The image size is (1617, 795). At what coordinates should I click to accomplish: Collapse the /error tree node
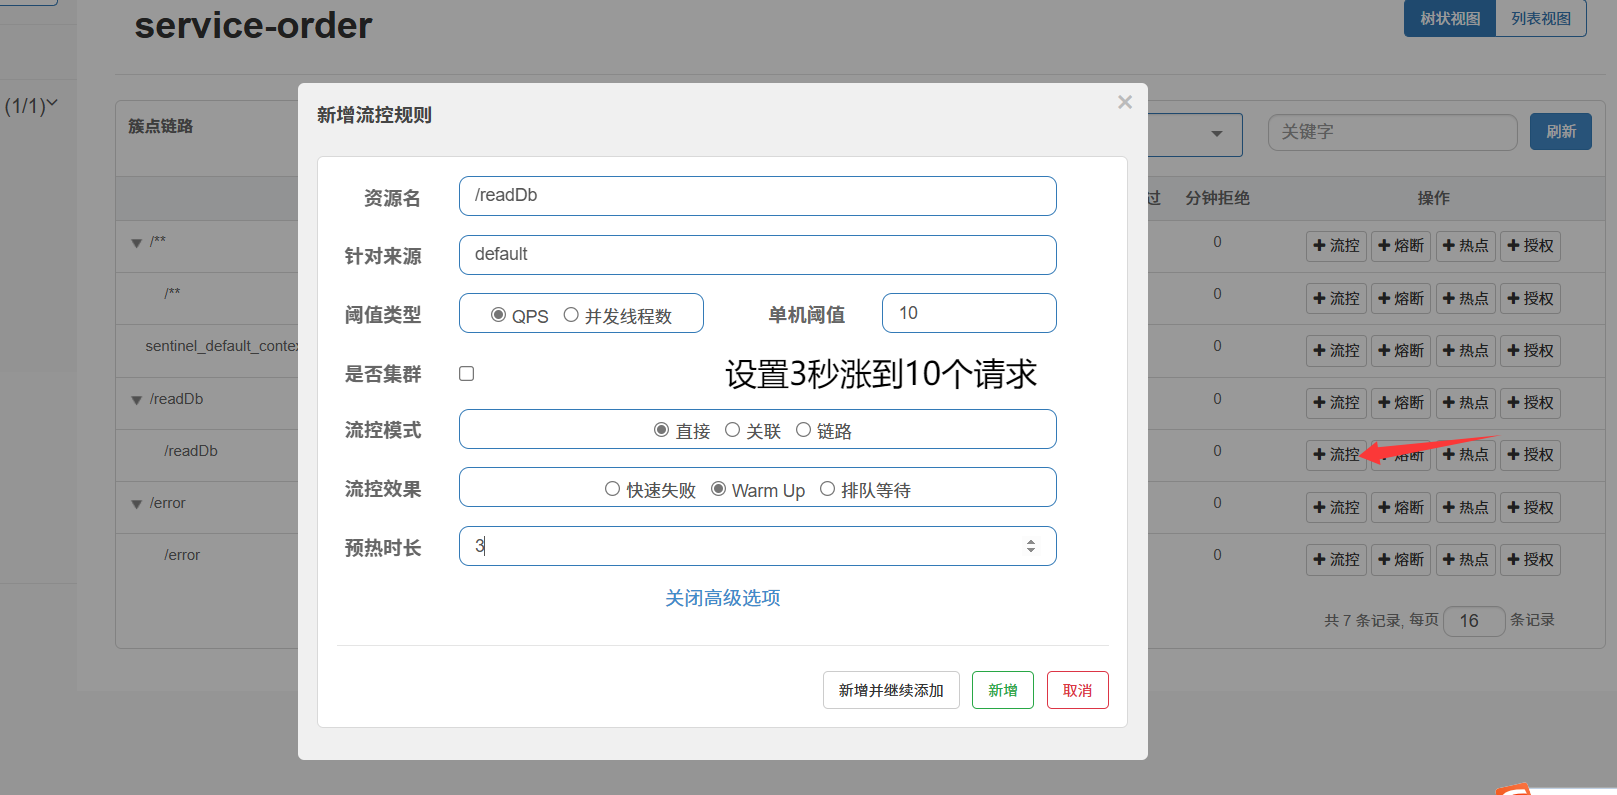pos(137,504)
